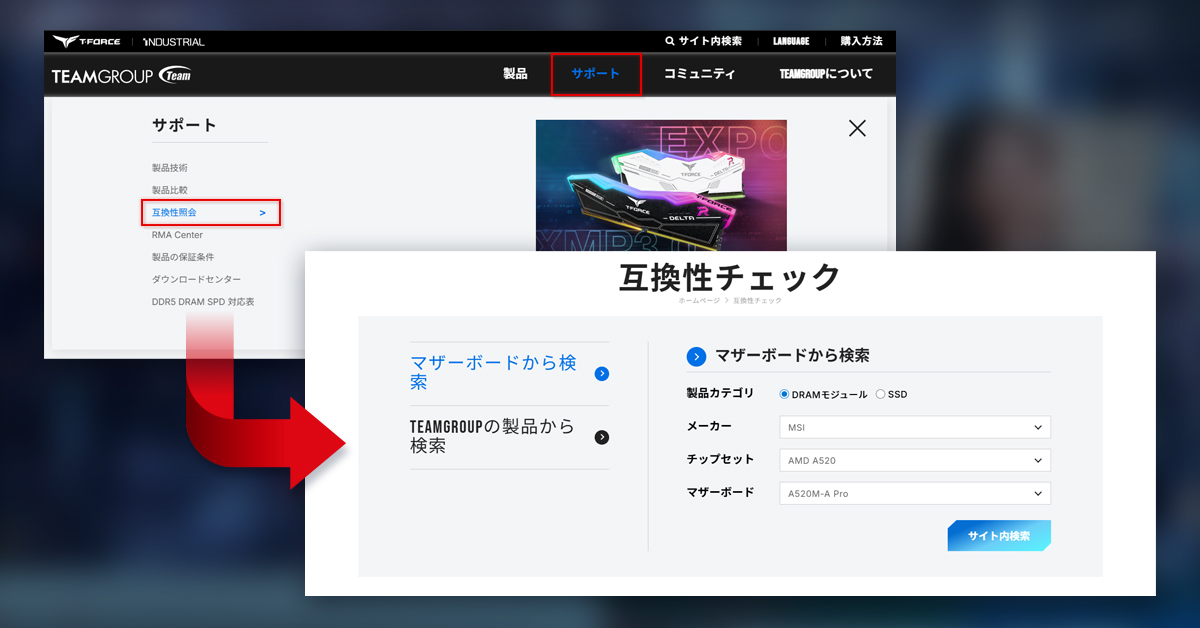
Task: Click blue circle icon in search form heading
Action: (x=696, y=356)
